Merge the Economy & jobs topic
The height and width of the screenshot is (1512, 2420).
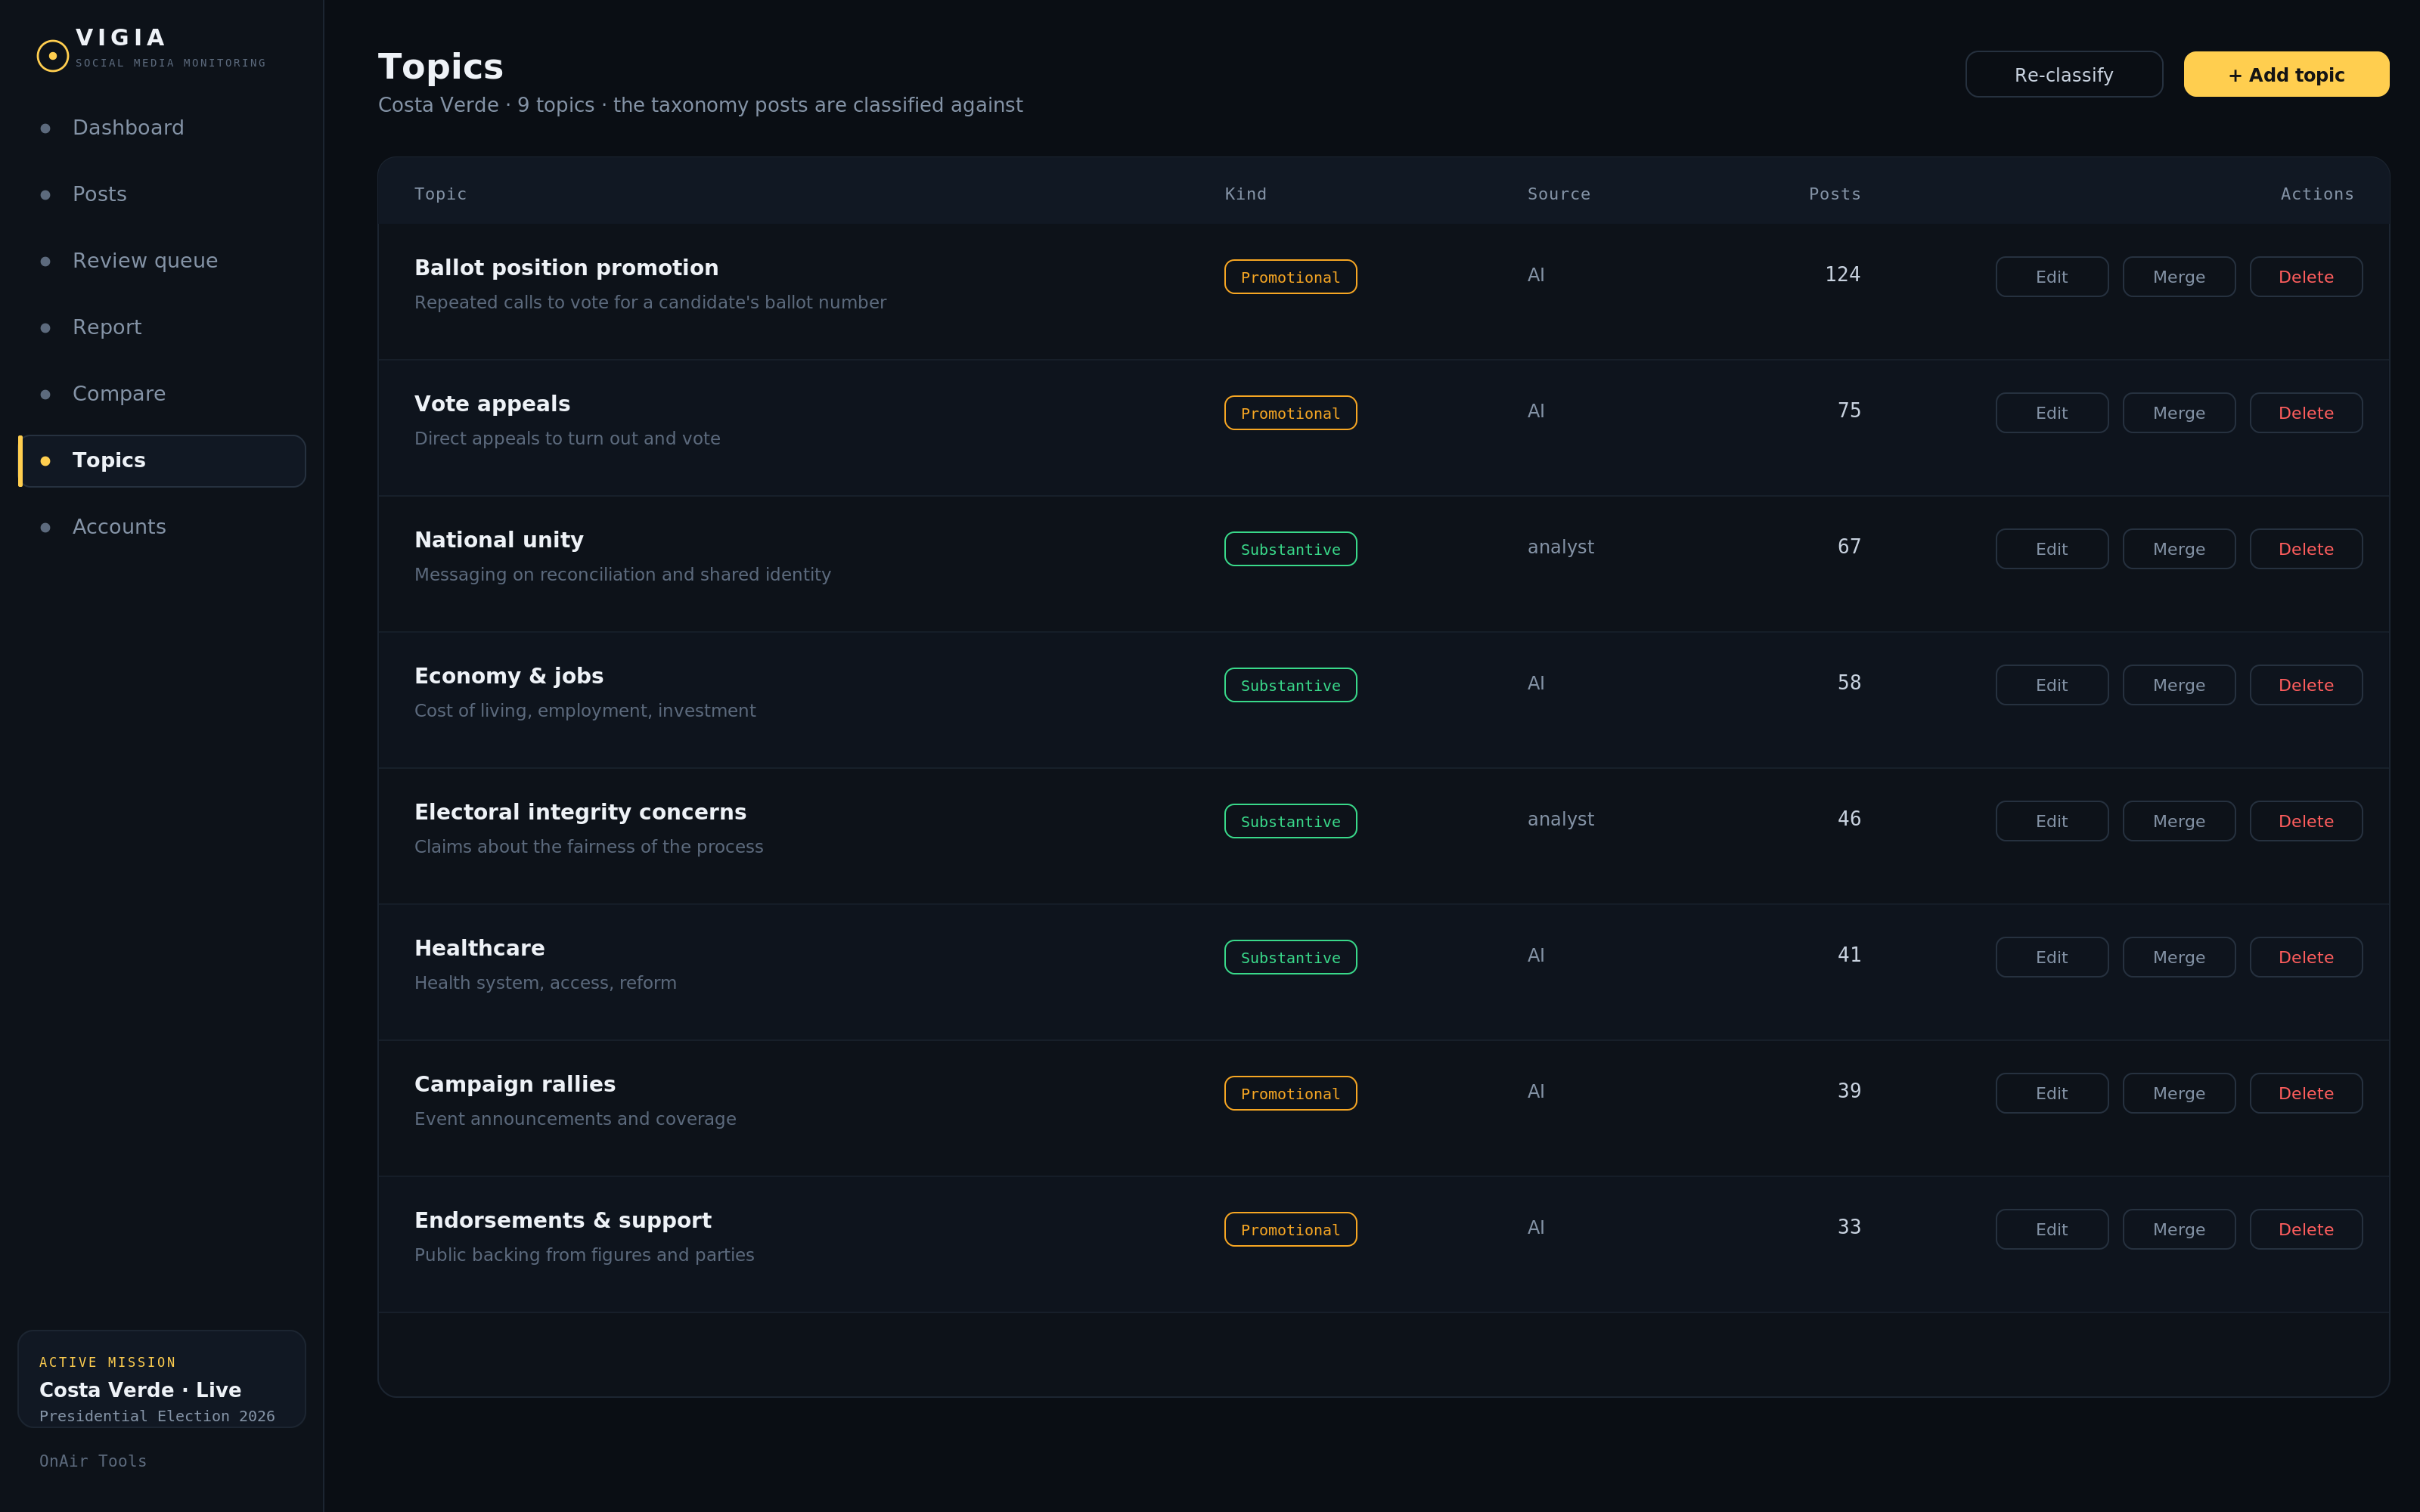click(x=2178, y=685)
